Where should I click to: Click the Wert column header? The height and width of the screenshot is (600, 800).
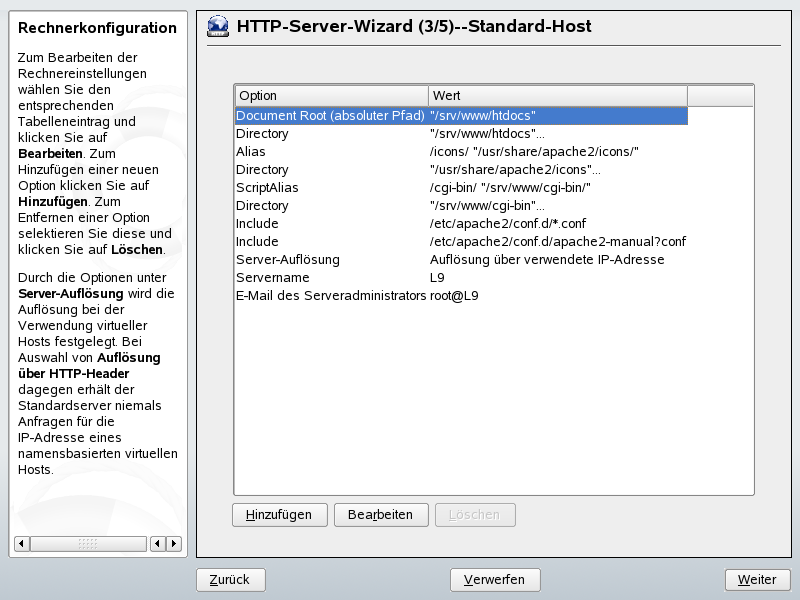556,95
